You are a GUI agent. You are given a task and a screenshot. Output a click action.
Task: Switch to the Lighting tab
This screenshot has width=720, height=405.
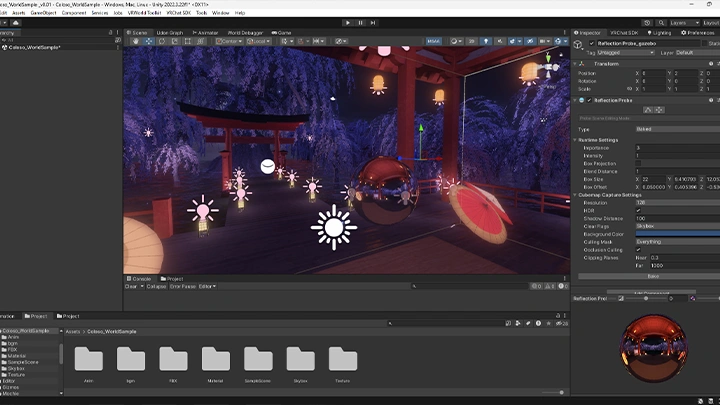click(659, 33)
